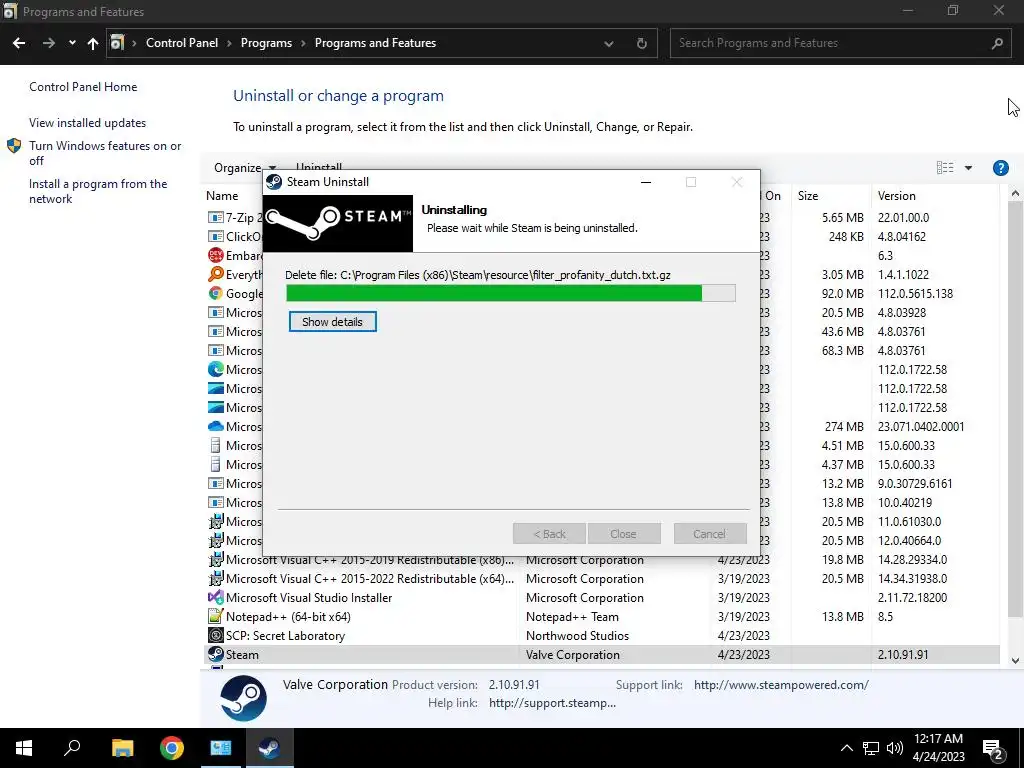
Task: Click the large Steam logo in details pane
Action: [x=243, y=698]
